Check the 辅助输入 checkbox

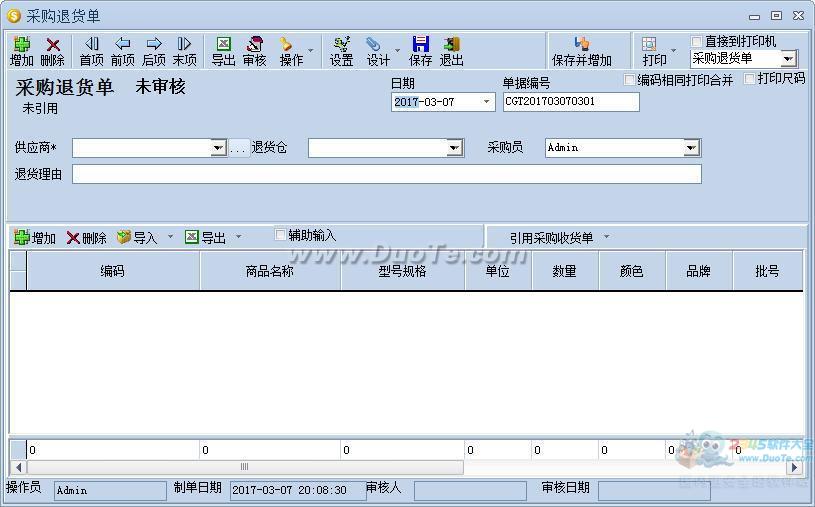281,235
